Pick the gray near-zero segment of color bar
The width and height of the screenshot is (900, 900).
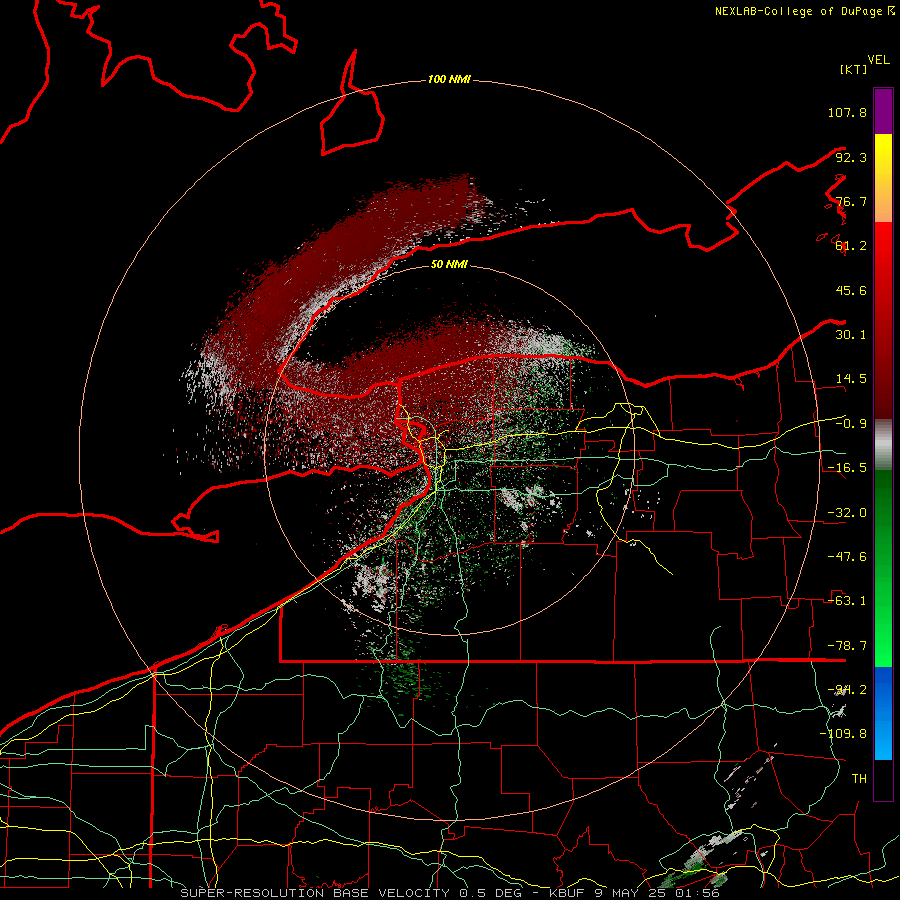coord(883,445)
